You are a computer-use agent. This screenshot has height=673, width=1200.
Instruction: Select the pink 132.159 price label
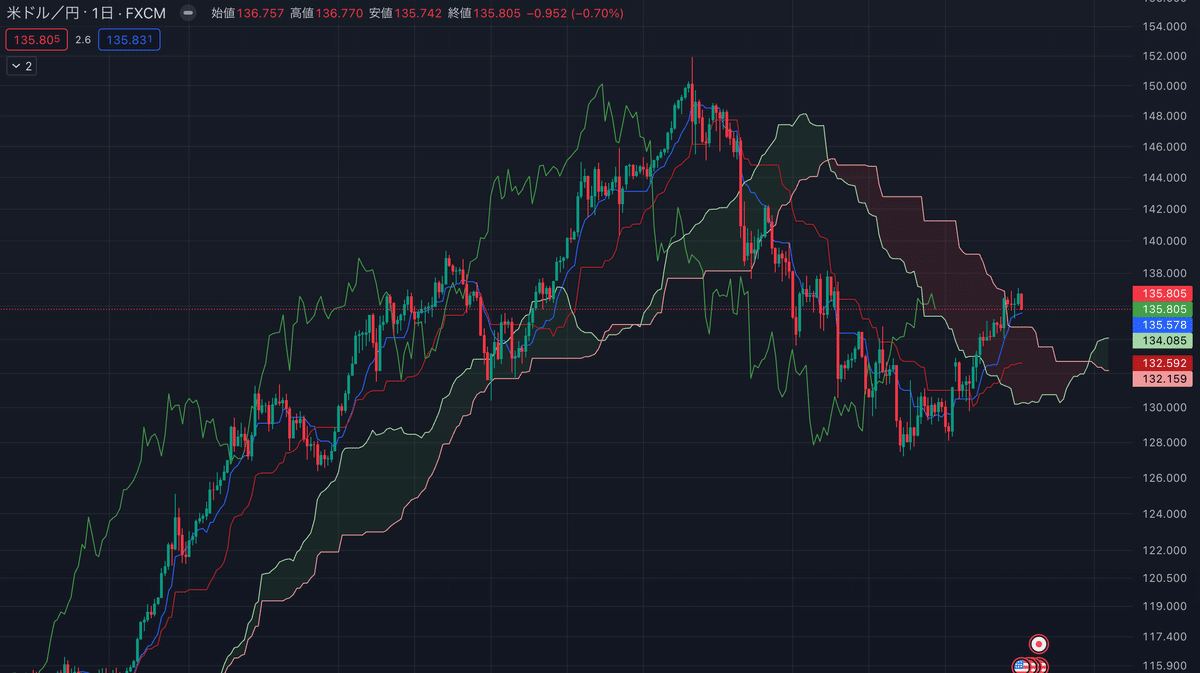tap(1163, 379)
